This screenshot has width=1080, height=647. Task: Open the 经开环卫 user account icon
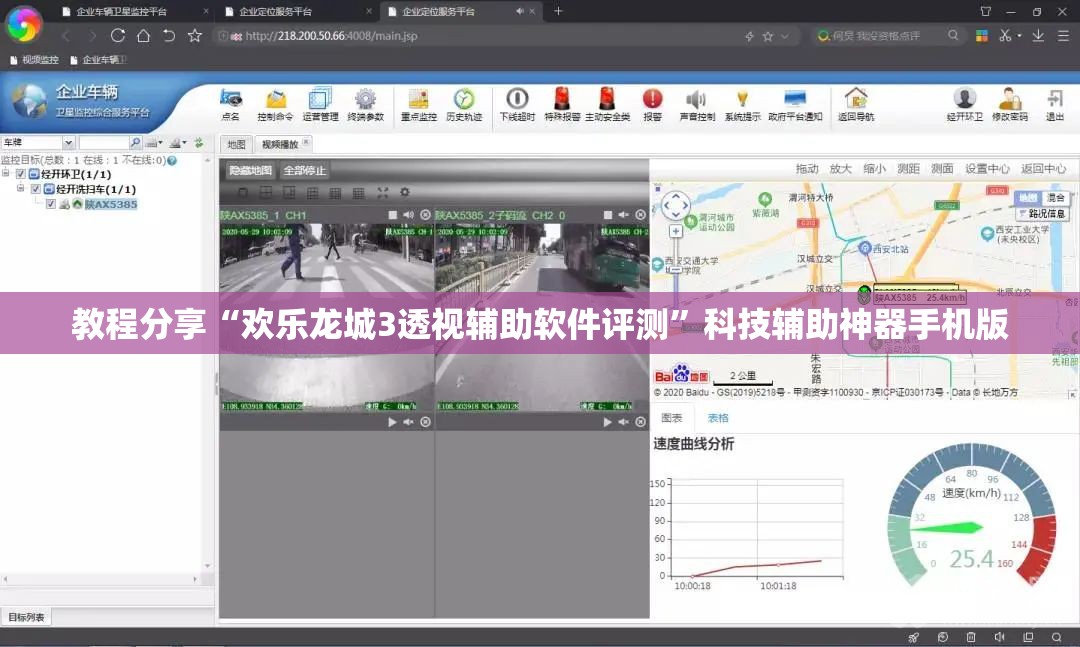point(965,105)
